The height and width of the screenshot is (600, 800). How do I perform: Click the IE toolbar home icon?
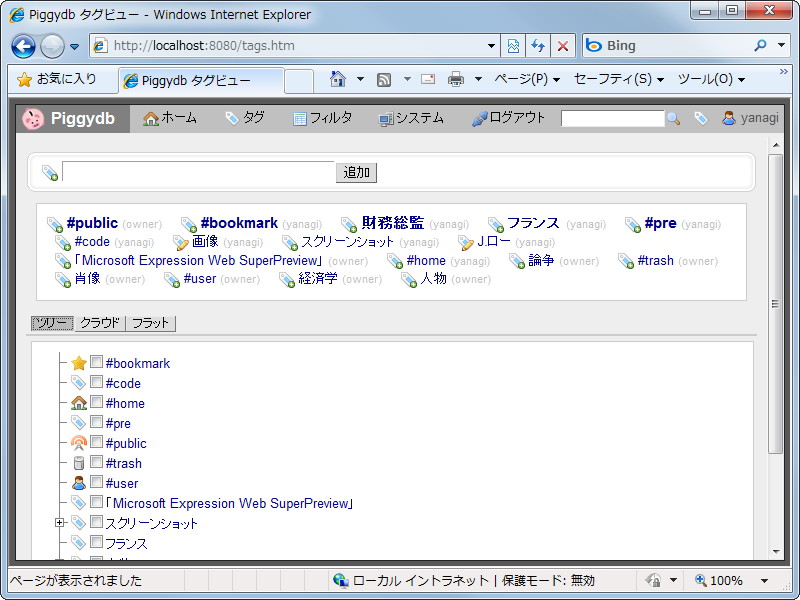point(338,79)
